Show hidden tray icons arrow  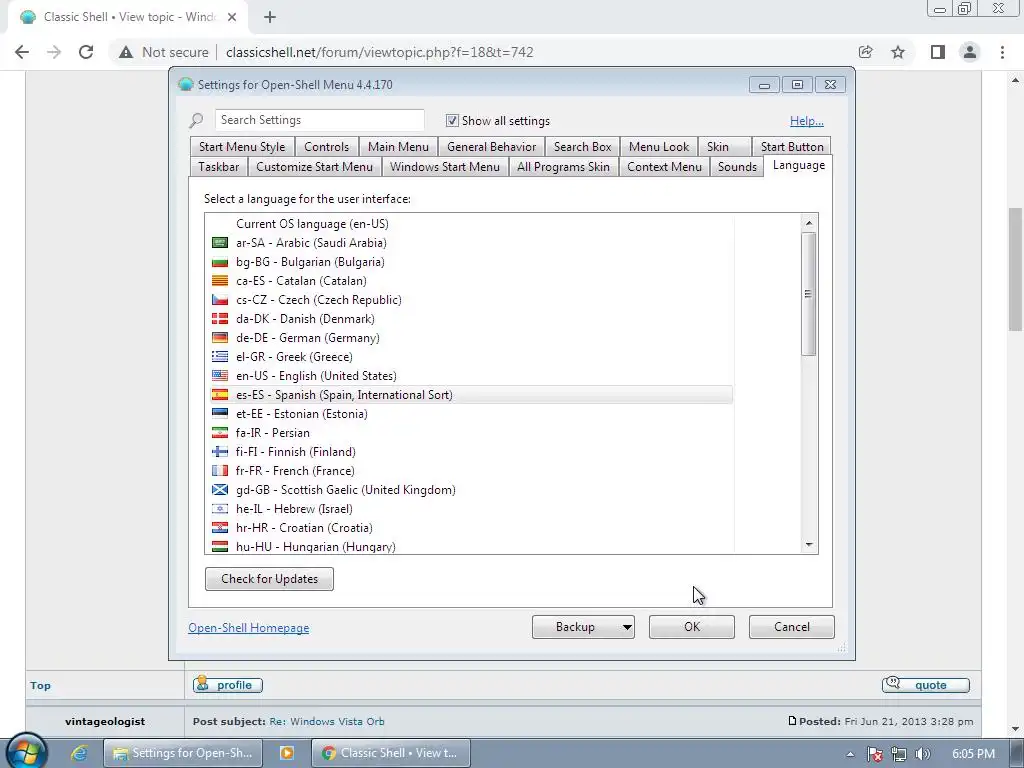point(850,754)
